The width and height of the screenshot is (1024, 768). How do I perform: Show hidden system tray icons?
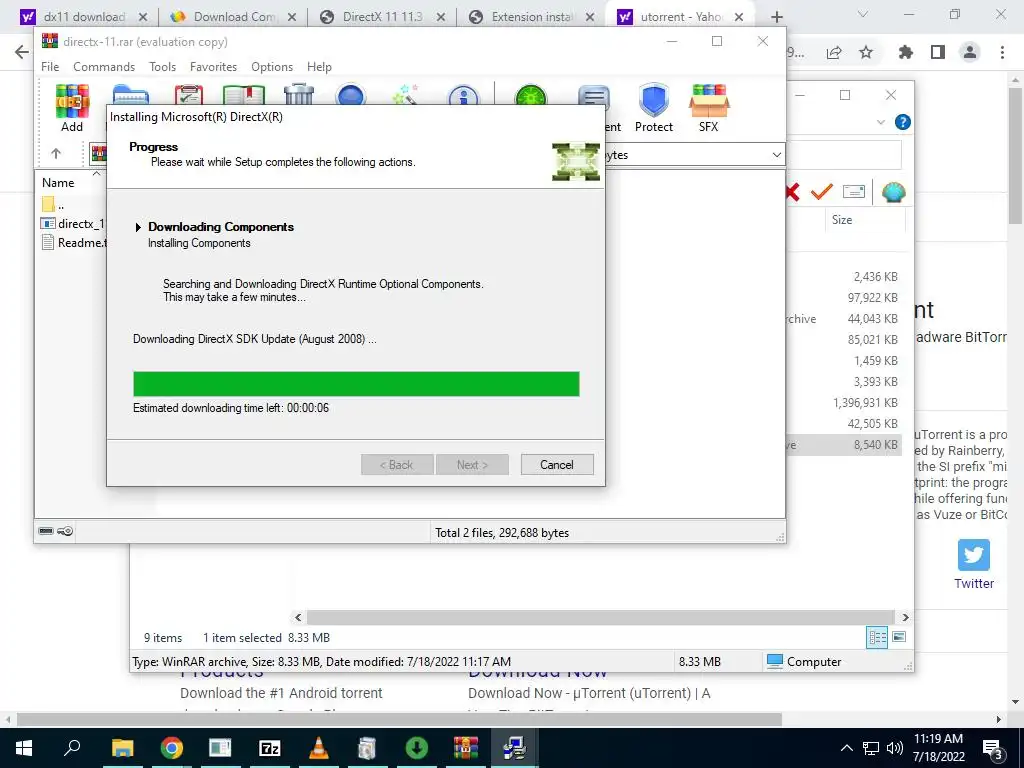pyautogui.click(x=846, y=748)
